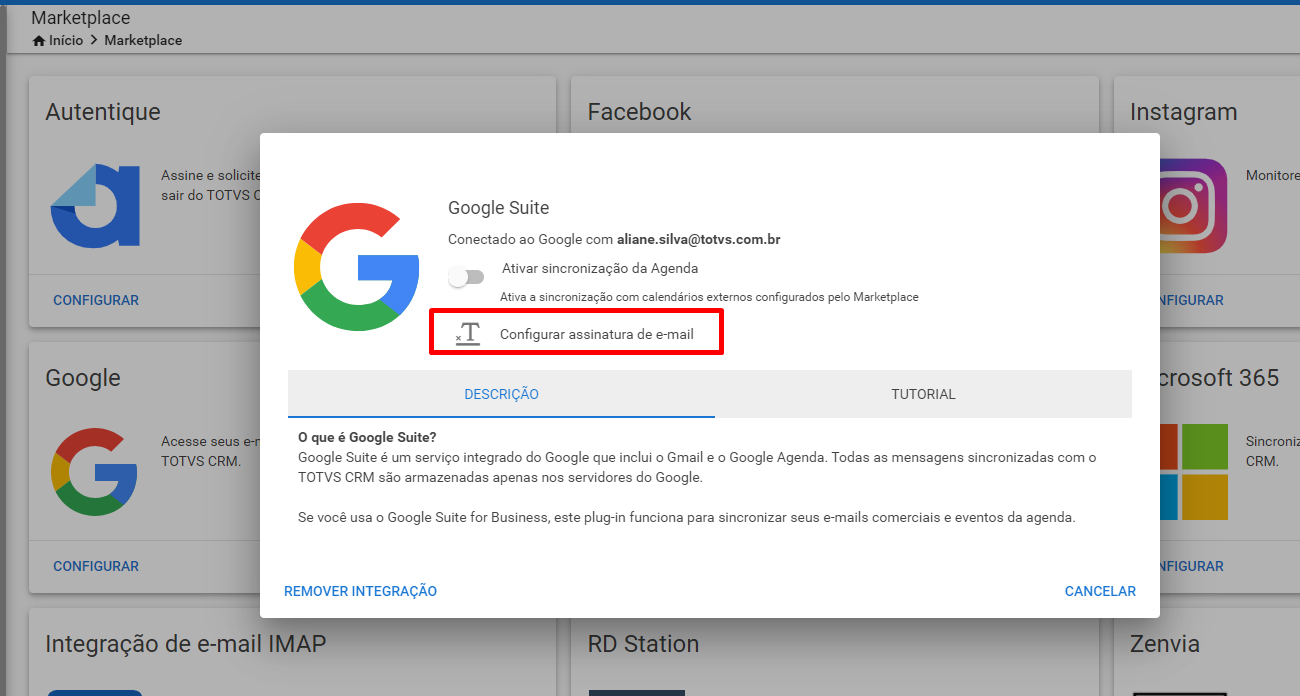Click the home icon in breadcrumb
The image size is (1300, 696).
tap(39, 41)
